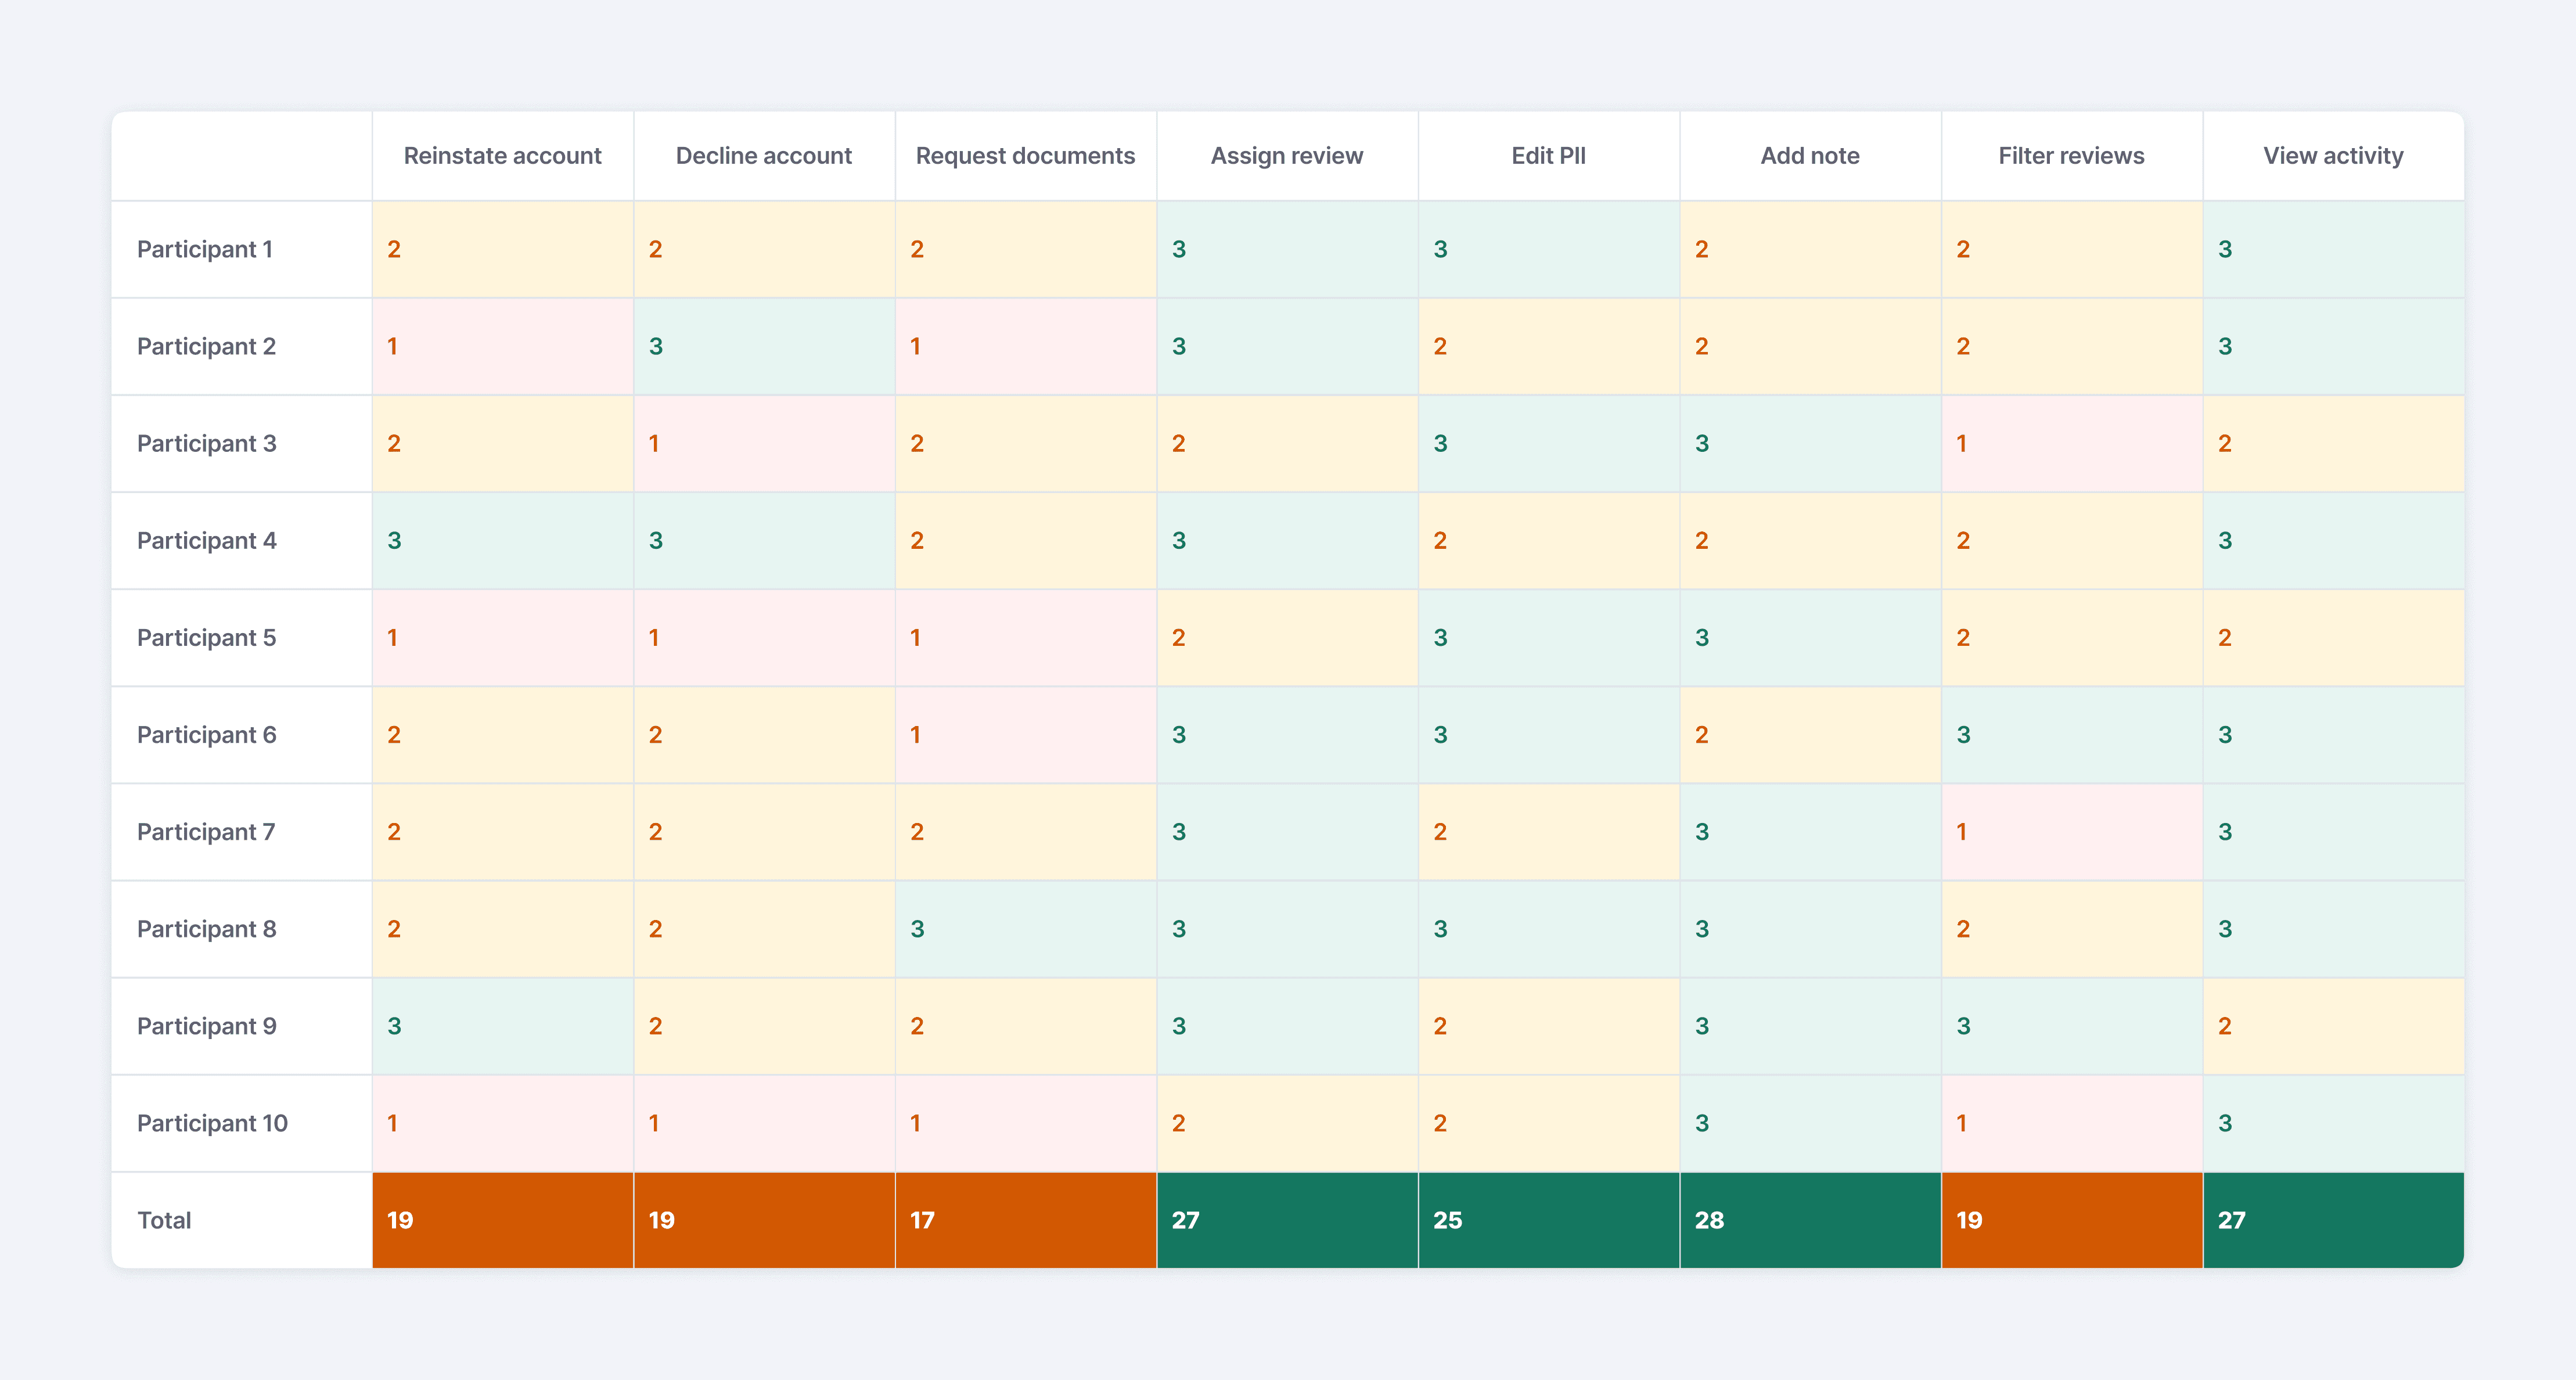Click the Participant 5 row label
The width and height of the screenshot is (2576, 1380).
(206, 638)
